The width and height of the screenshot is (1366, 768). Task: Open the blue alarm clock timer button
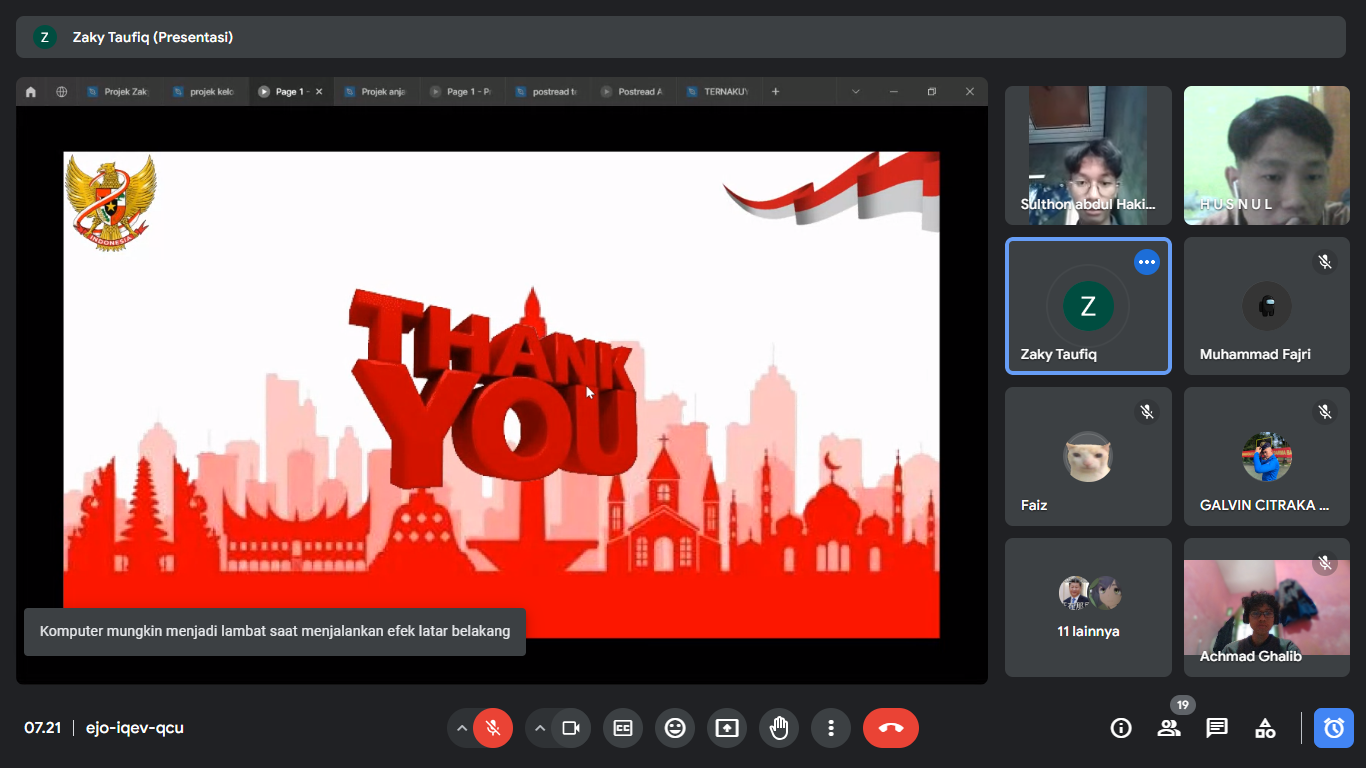1334,728
